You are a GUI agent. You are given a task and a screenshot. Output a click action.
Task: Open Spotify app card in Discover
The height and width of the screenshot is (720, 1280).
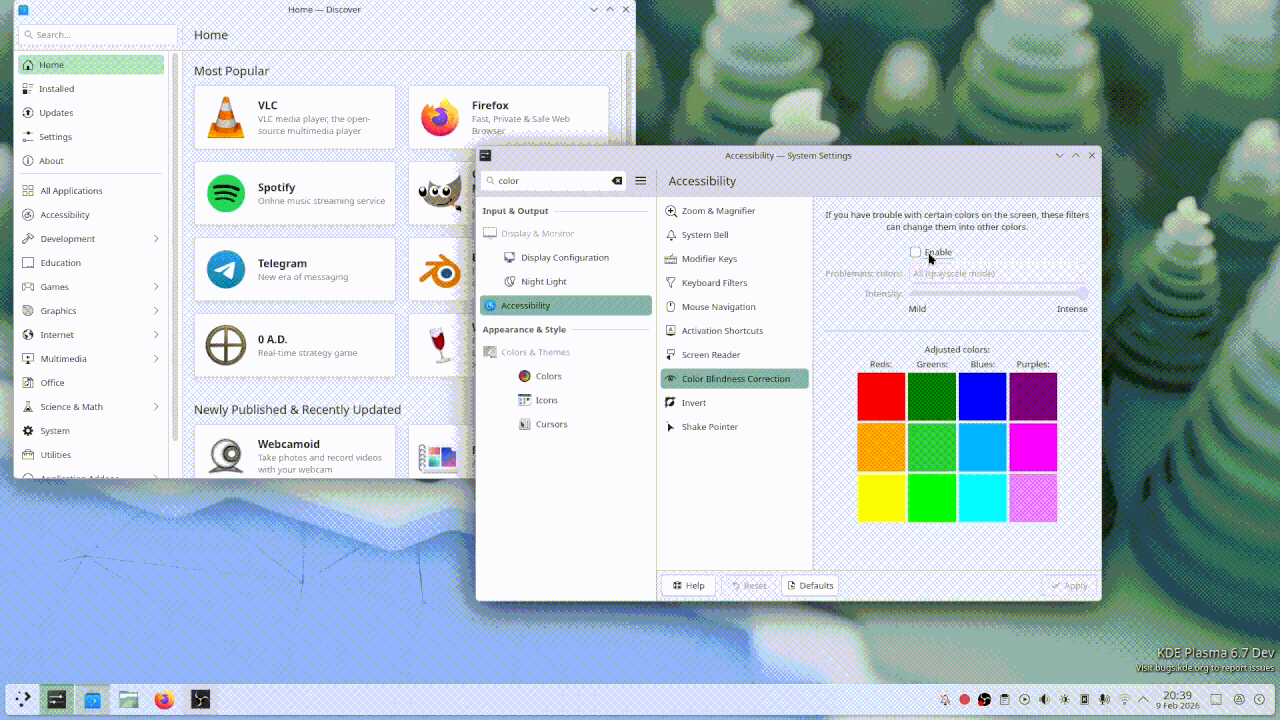(x=295, y=194)
